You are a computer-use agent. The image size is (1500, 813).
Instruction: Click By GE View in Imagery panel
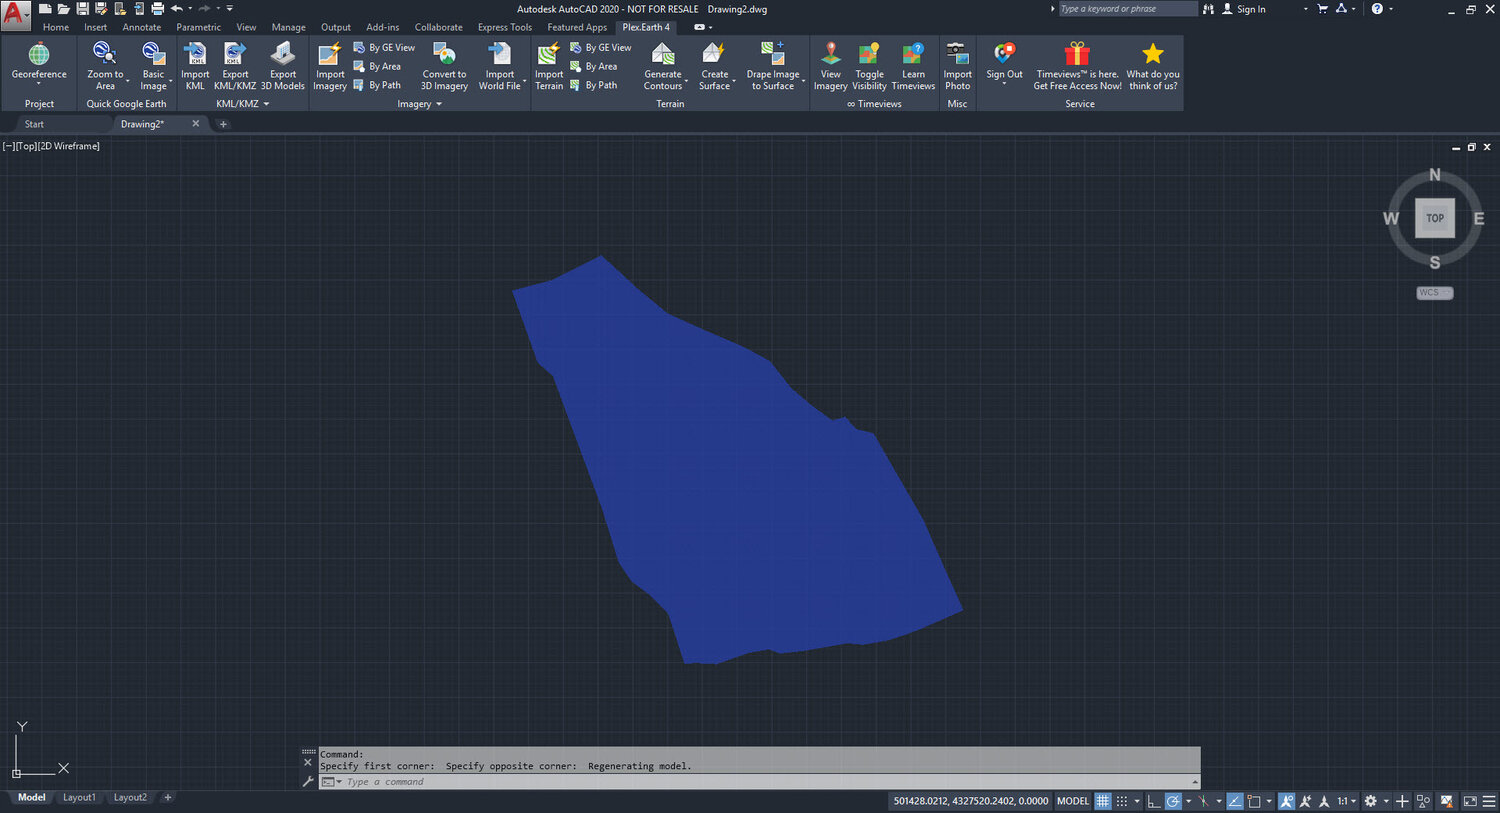[384, 48]
